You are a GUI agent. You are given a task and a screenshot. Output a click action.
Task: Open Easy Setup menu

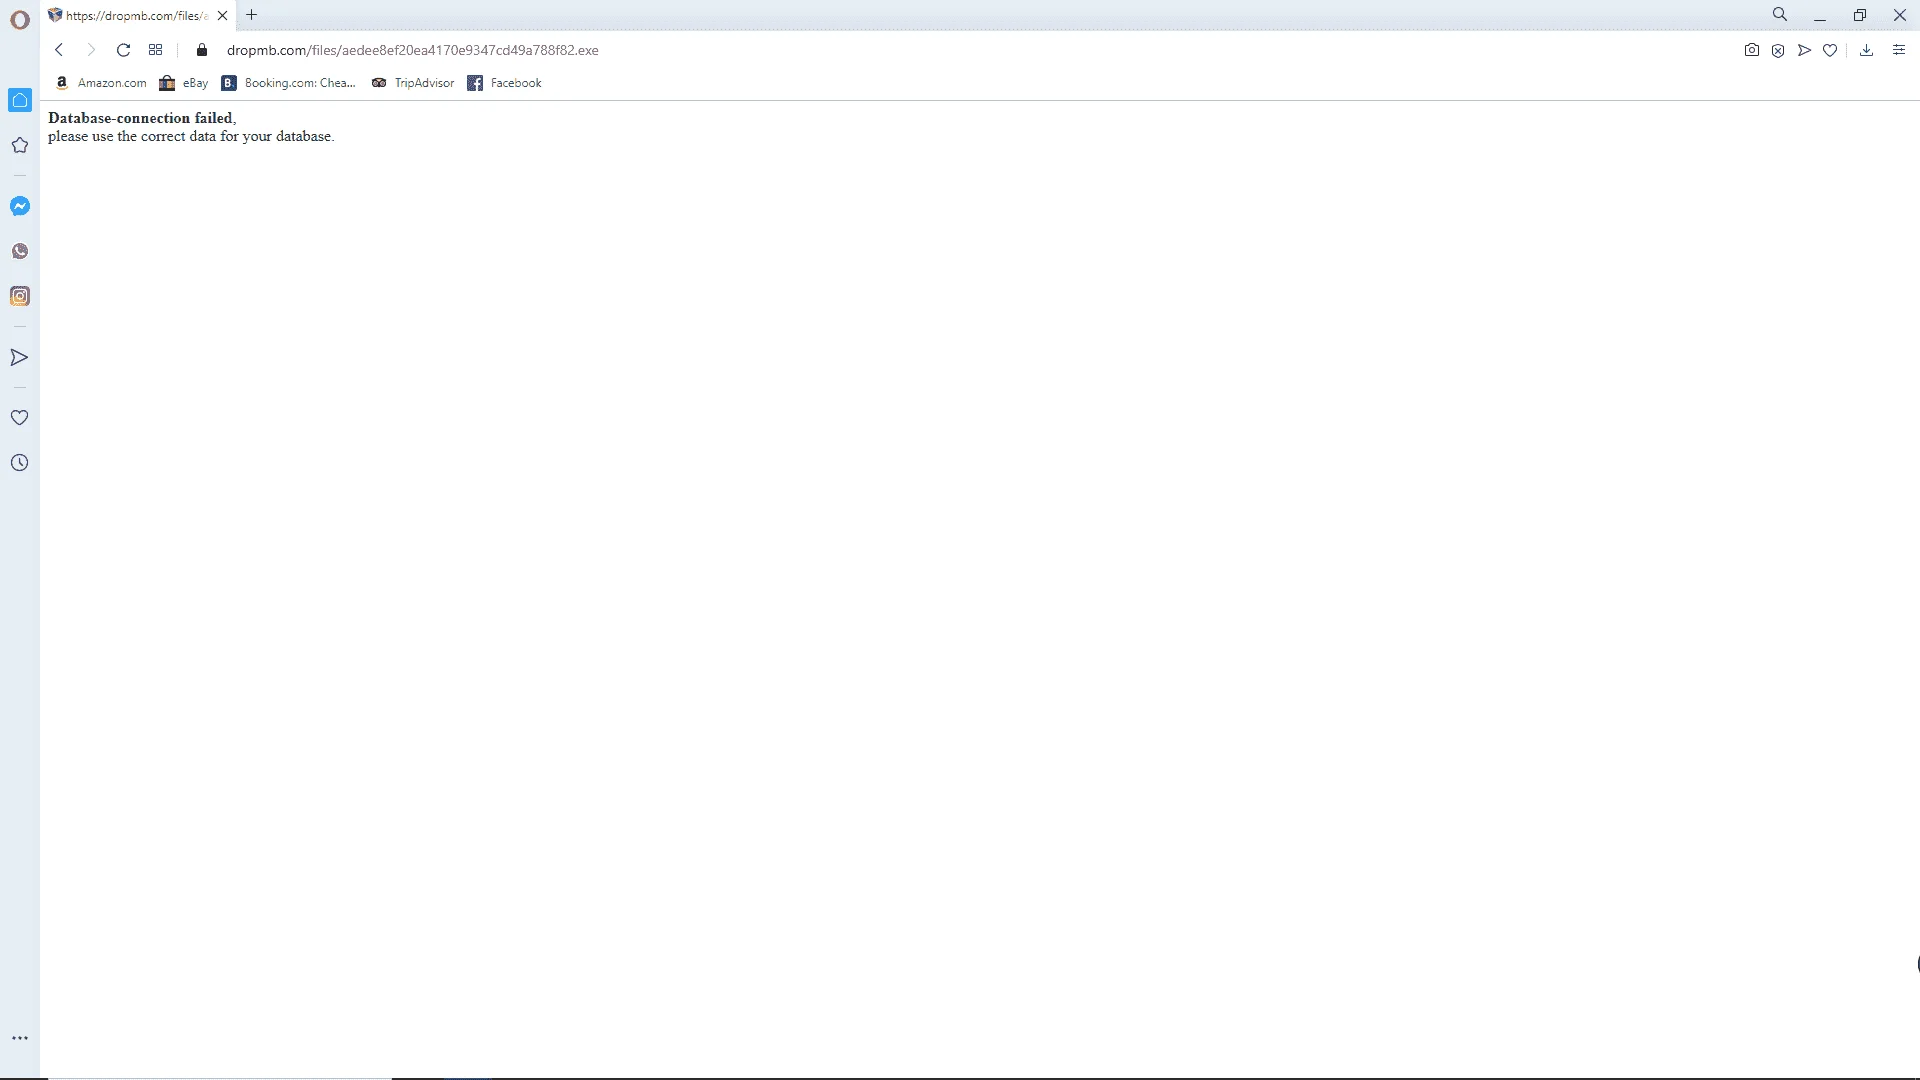[1899, 50]
